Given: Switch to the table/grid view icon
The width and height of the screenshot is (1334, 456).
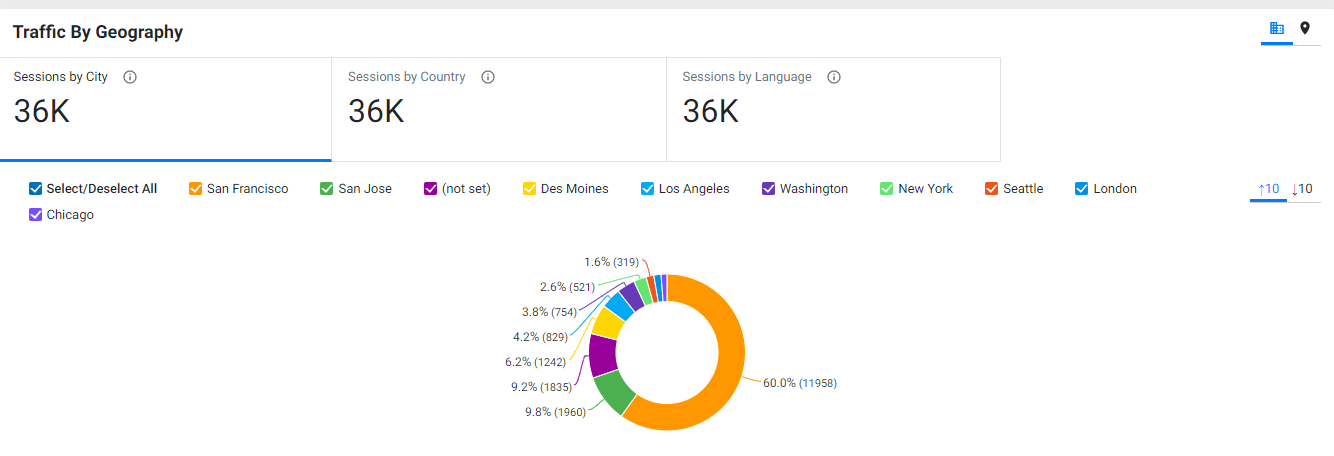Looking at the screenshot, I should coord(1276,28).
